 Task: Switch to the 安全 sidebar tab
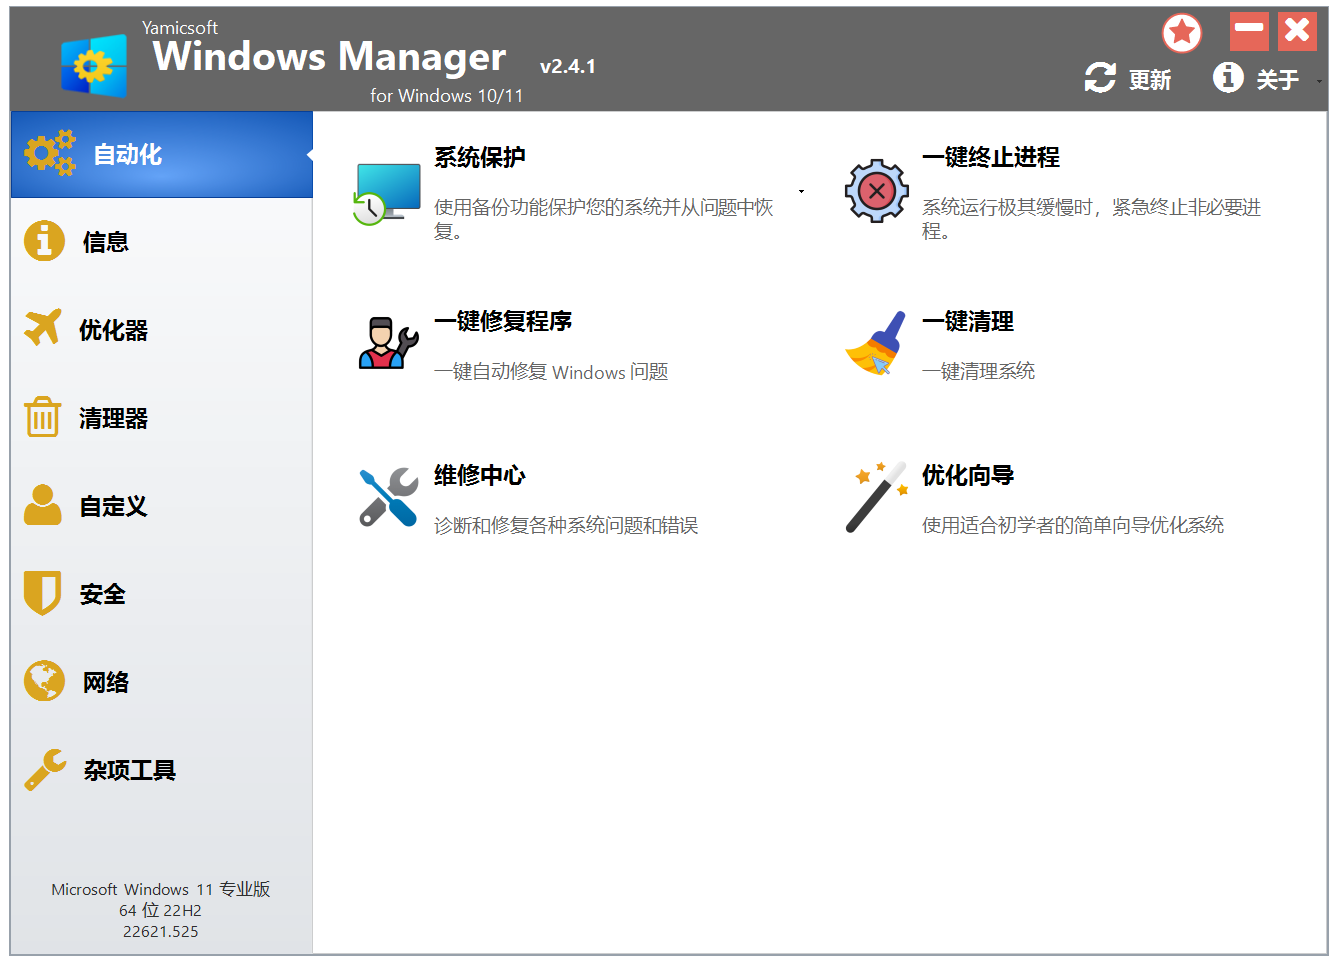[x=162, y=594]
